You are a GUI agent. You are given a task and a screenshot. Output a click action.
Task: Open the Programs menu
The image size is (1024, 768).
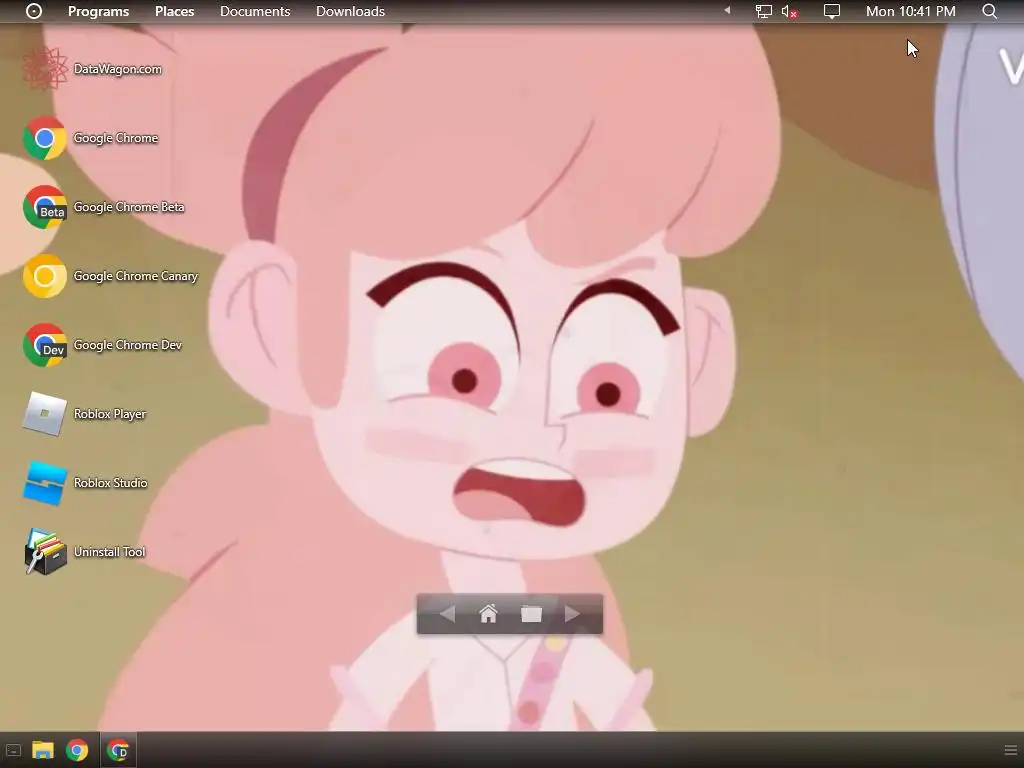tap(99, 11)
